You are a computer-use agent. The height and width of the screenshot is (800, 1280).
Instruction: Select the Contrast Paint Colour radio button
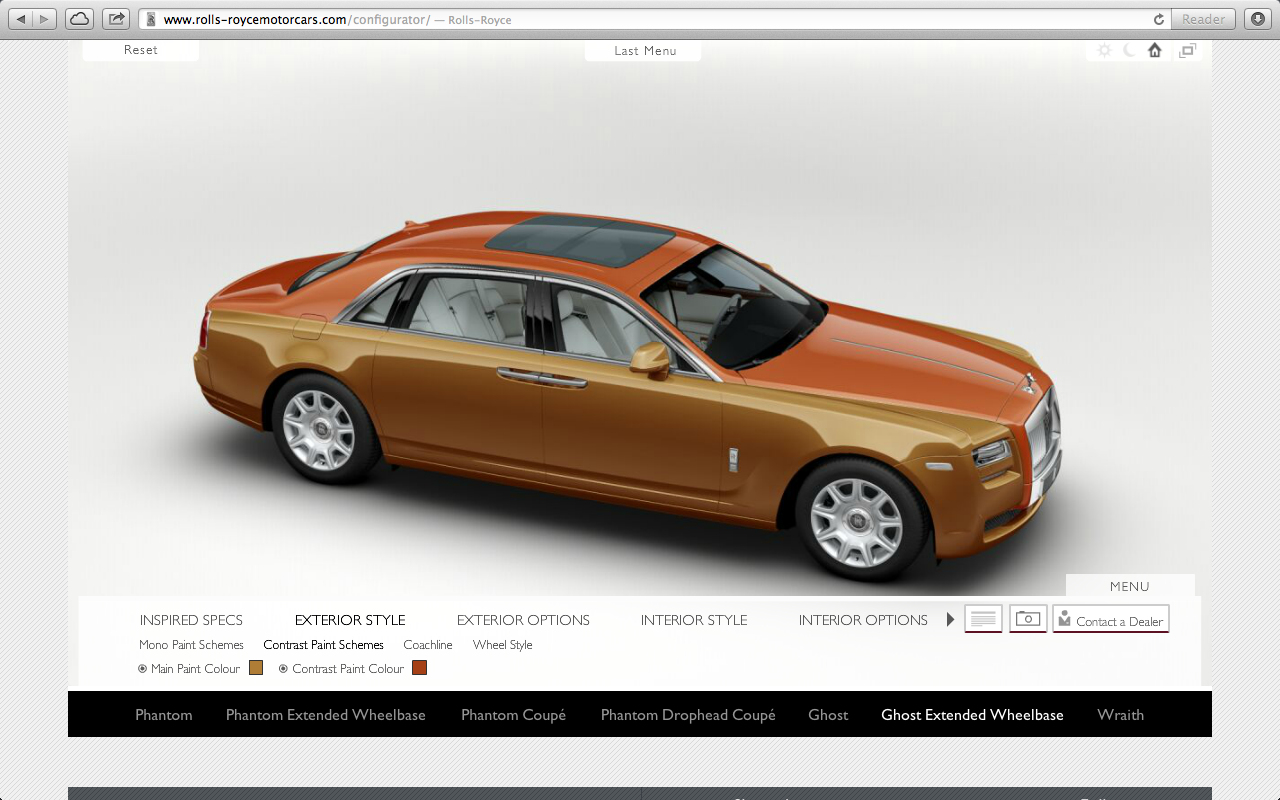click(x=283, y=669)
